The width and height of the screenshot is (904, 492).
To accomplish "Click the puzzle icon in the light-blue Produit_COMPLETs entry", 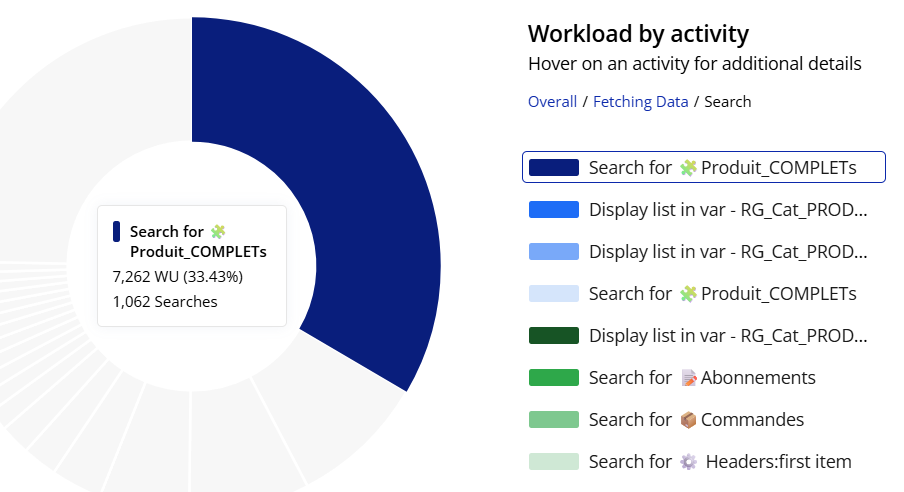I will pyautogui.click(x=688, y=294).
